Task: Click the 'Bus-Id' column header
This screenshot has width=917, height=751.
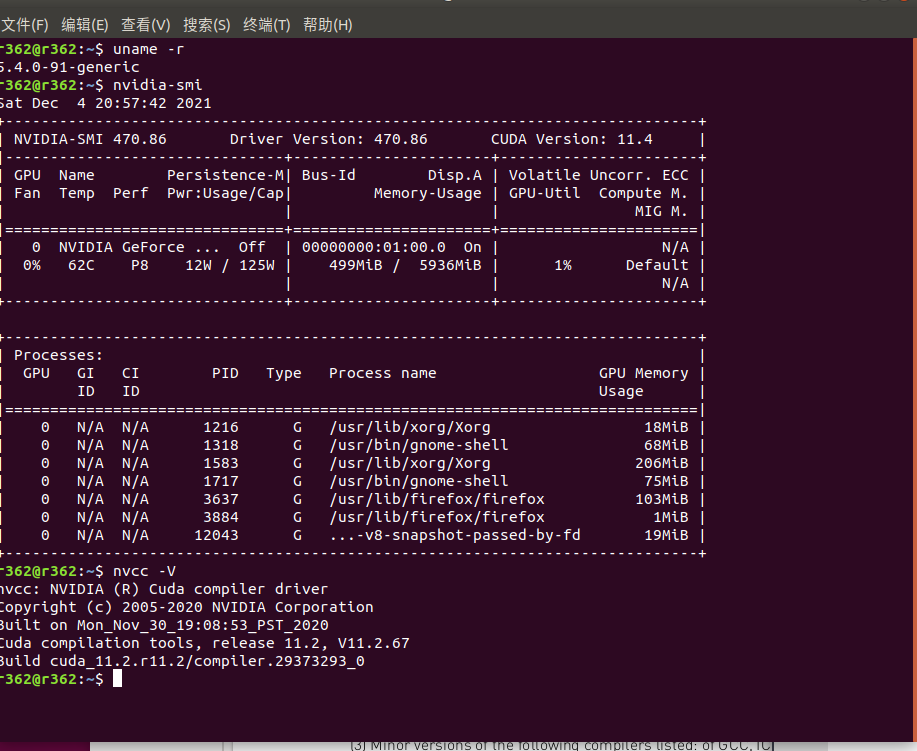Action: tap(329, 175)
